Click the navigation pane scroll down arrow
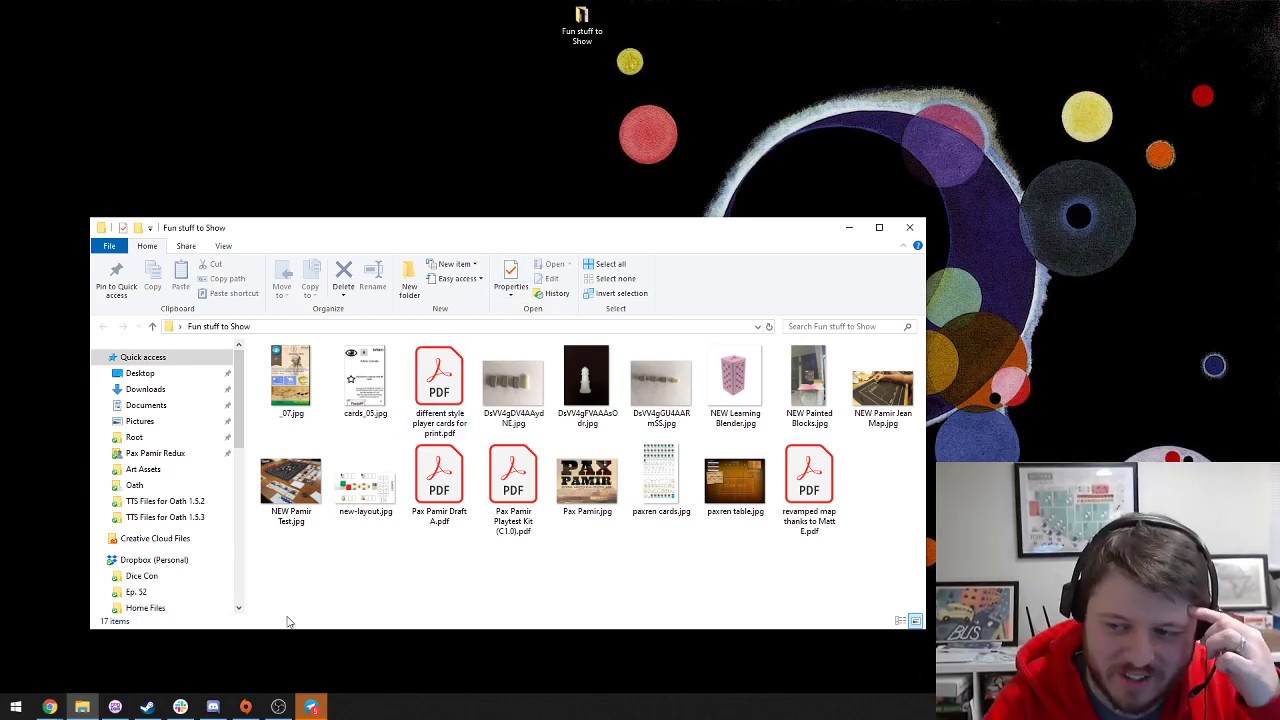The image size is (1280, 720). click(x=238, y=608)
